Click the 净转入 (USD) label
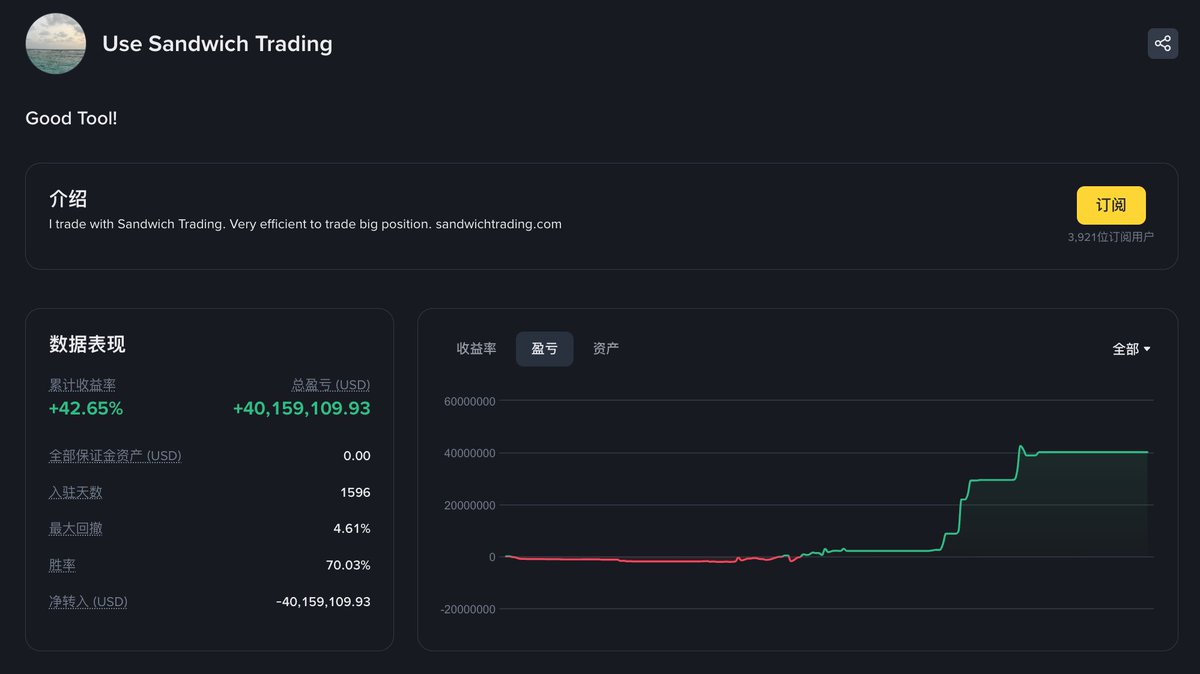 (88, 602)
